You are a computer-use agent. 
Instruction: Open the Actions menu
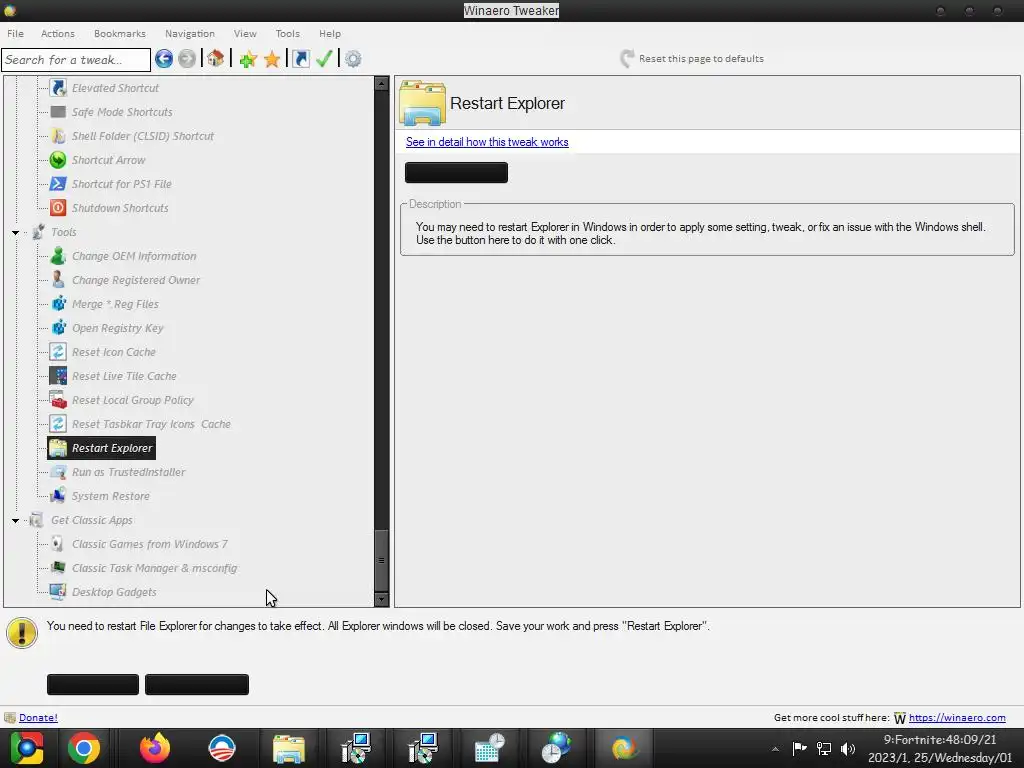coord(57,33)
